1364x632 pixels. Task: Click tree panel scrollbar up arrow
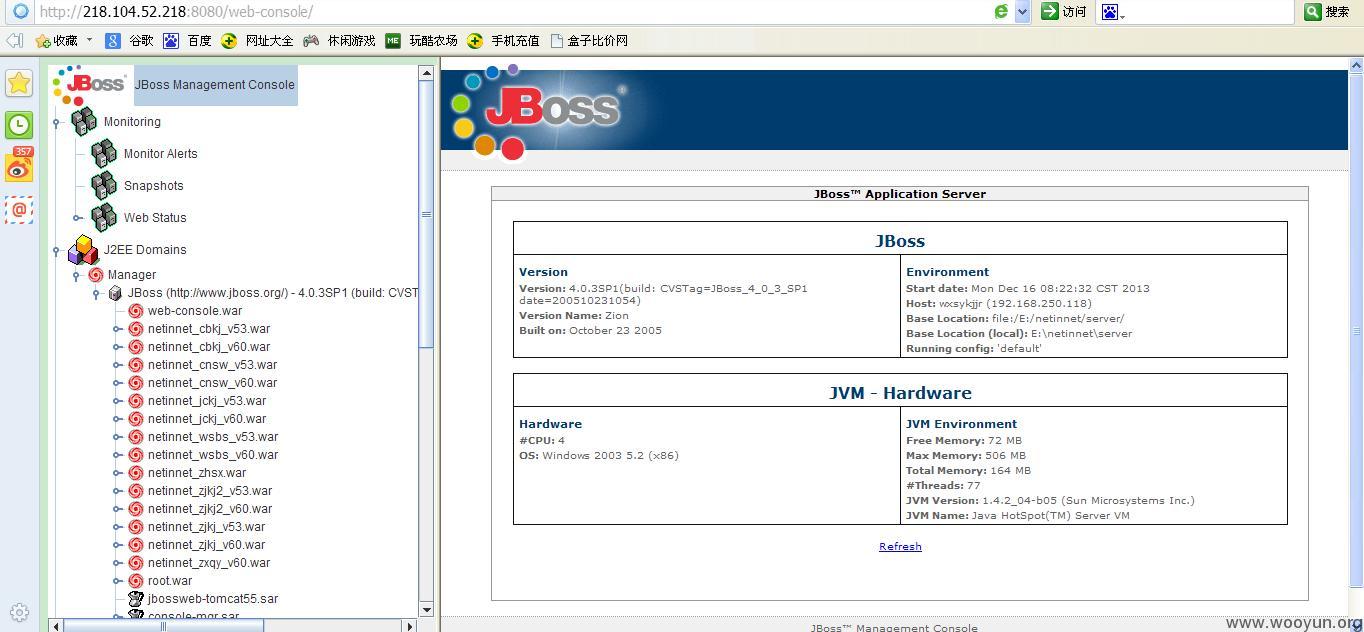(x=427, y=73)
